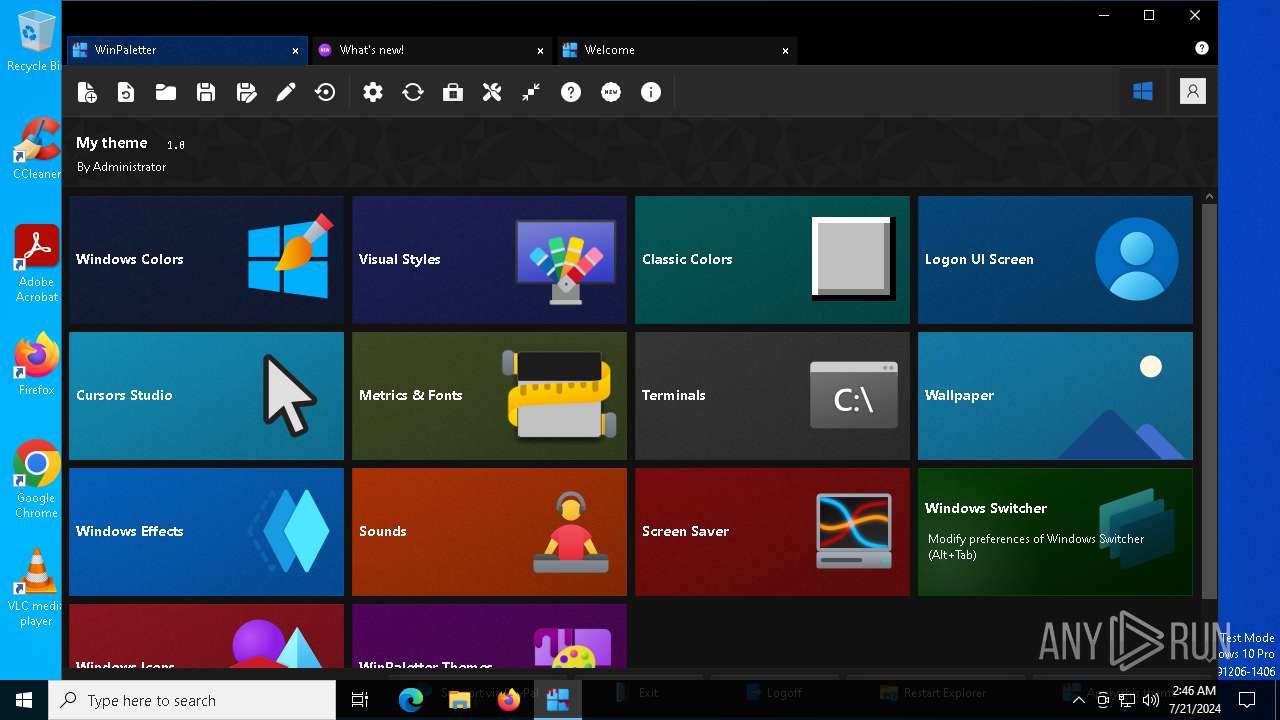This screenshot has width=1280, height=720.
Task: Select the Google Chrome desktop shortcut
Action: tap(36, 480)
